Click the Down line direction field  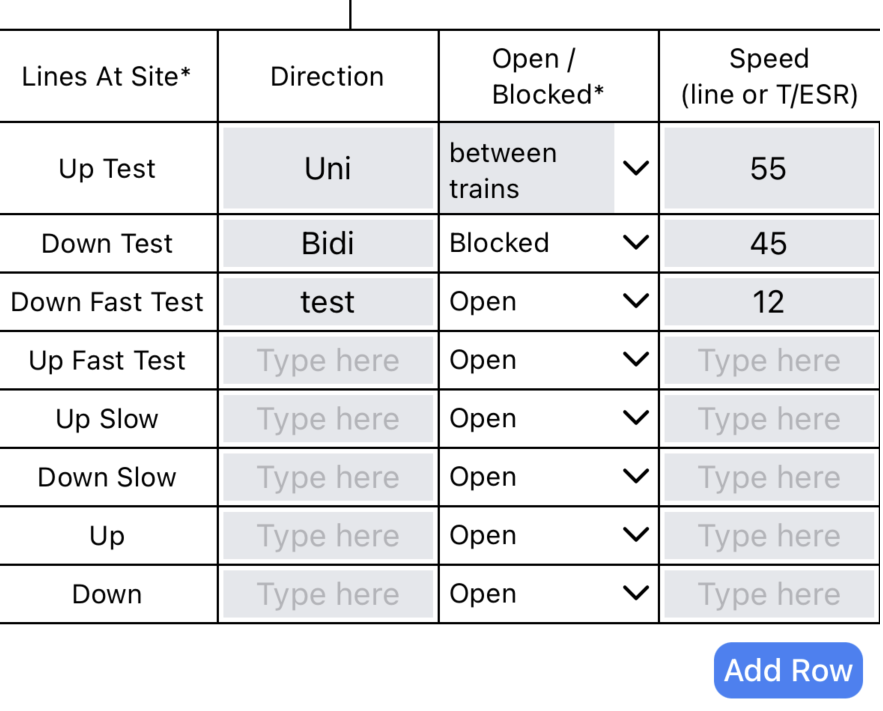point(328,594)
